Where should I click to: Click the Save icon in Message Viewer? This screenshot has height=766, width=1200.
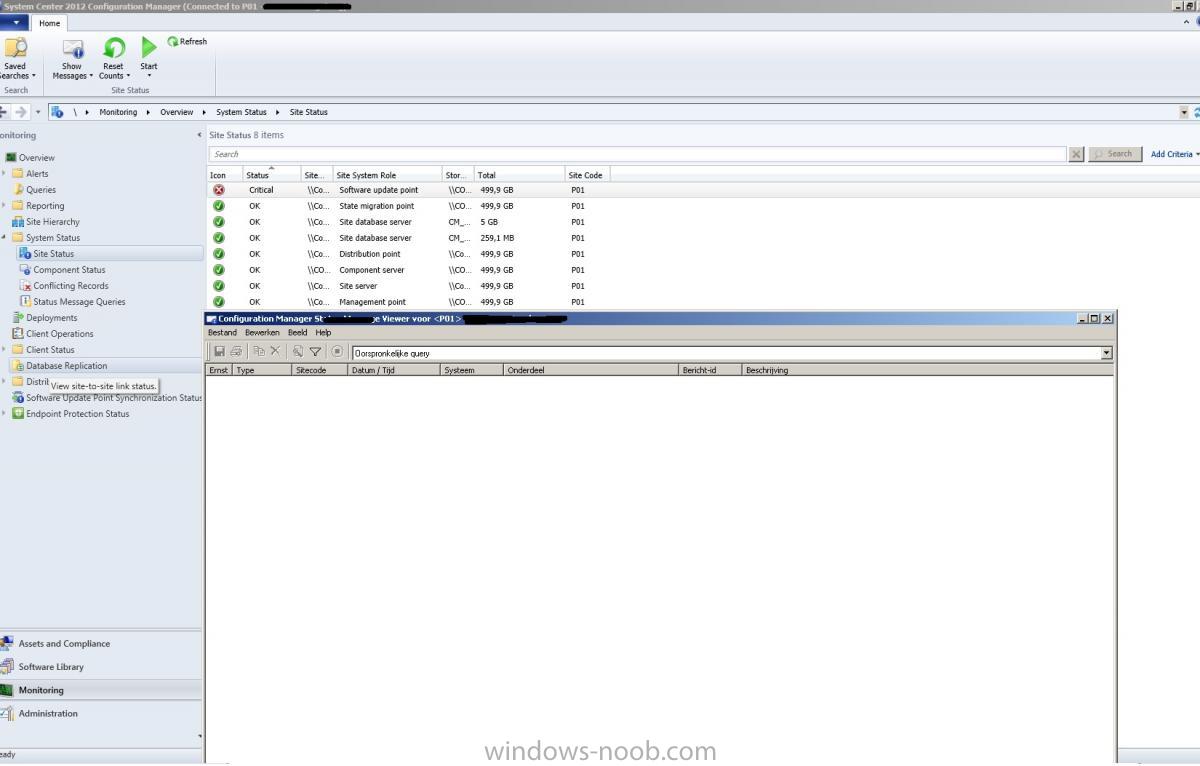(219, 352)
